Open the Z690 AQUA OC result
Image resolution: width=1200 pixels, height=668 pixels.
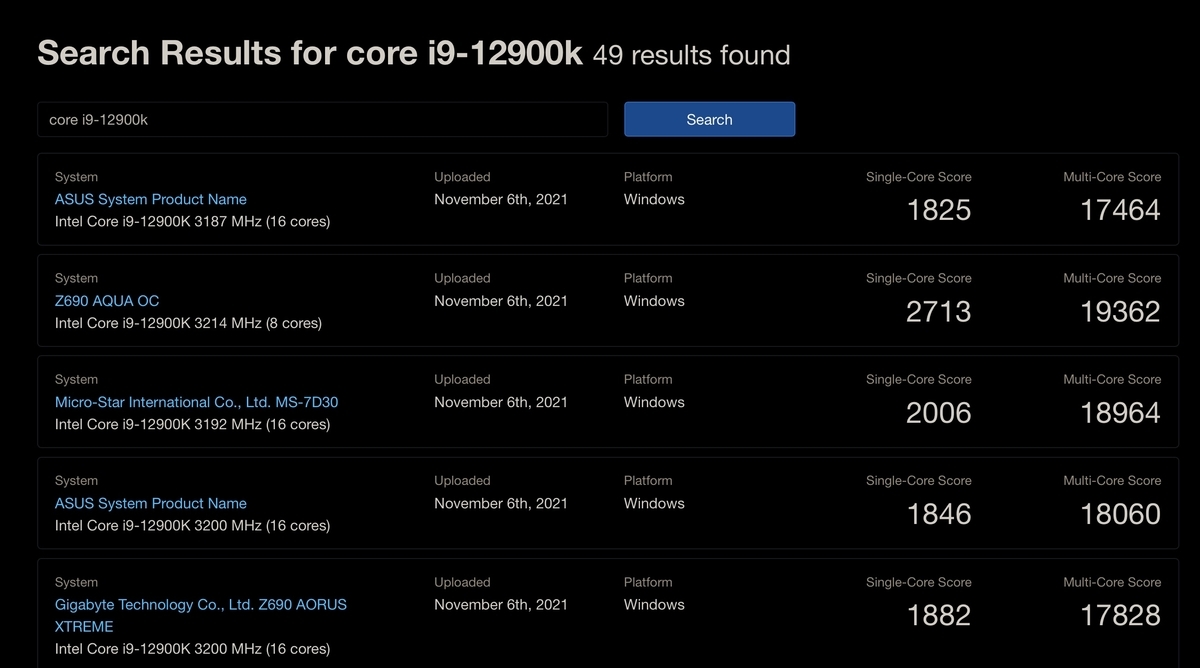[x=107, y=301]
